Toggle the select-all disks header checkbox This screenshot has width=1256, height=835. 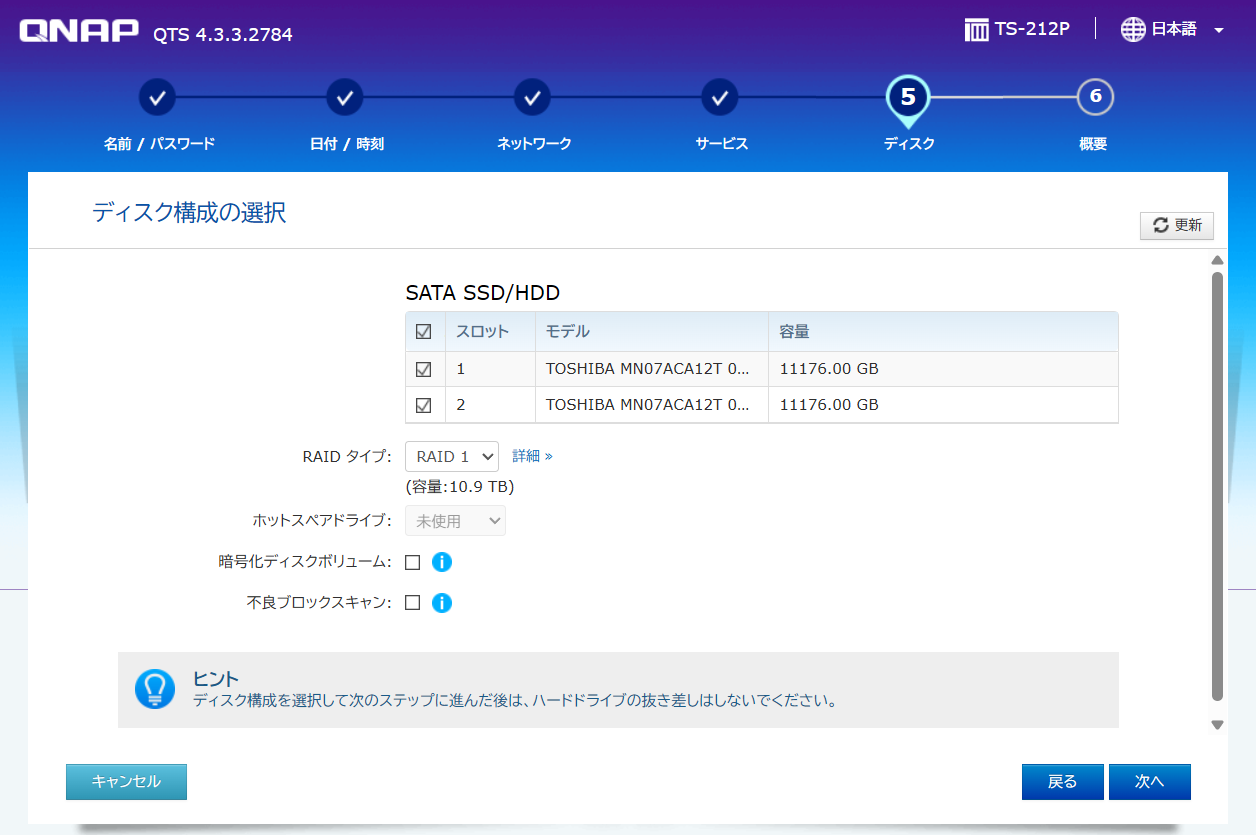[423, 332]
